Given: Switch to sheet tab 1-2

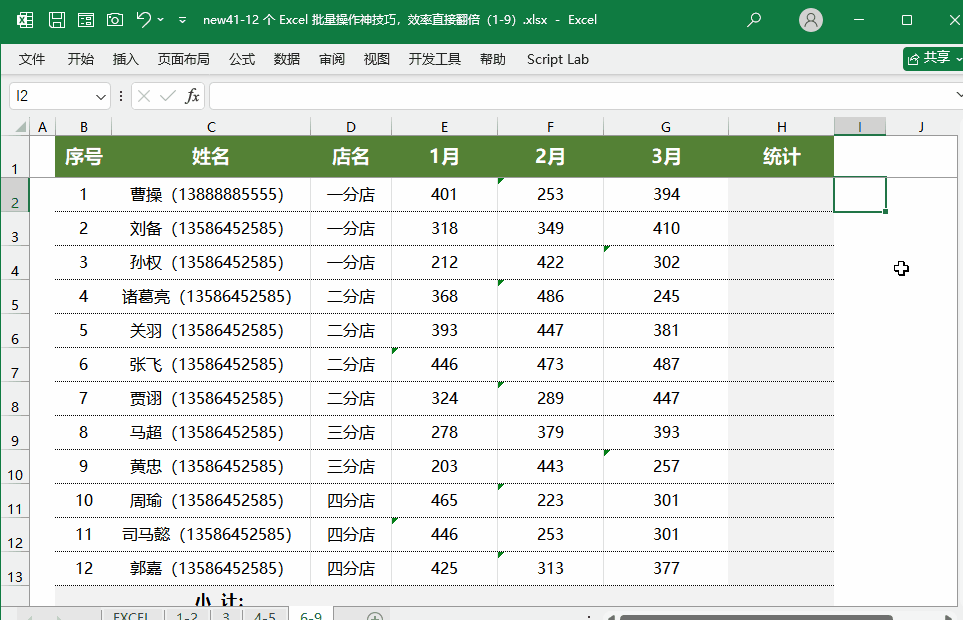Looking at the screenshot, I should pyautogui.click(x=187, y=615).
